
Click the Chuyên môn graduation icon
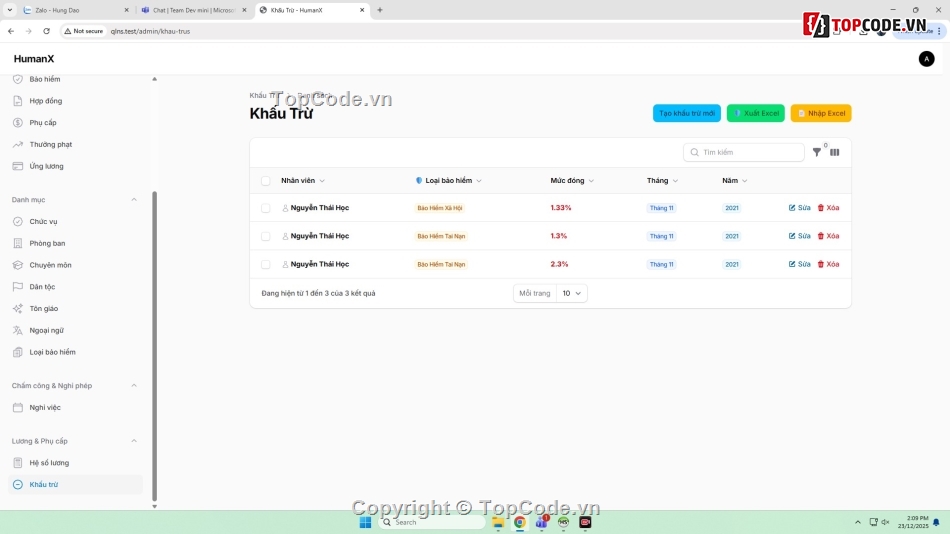pyautogui.click(x=18, y=265)
